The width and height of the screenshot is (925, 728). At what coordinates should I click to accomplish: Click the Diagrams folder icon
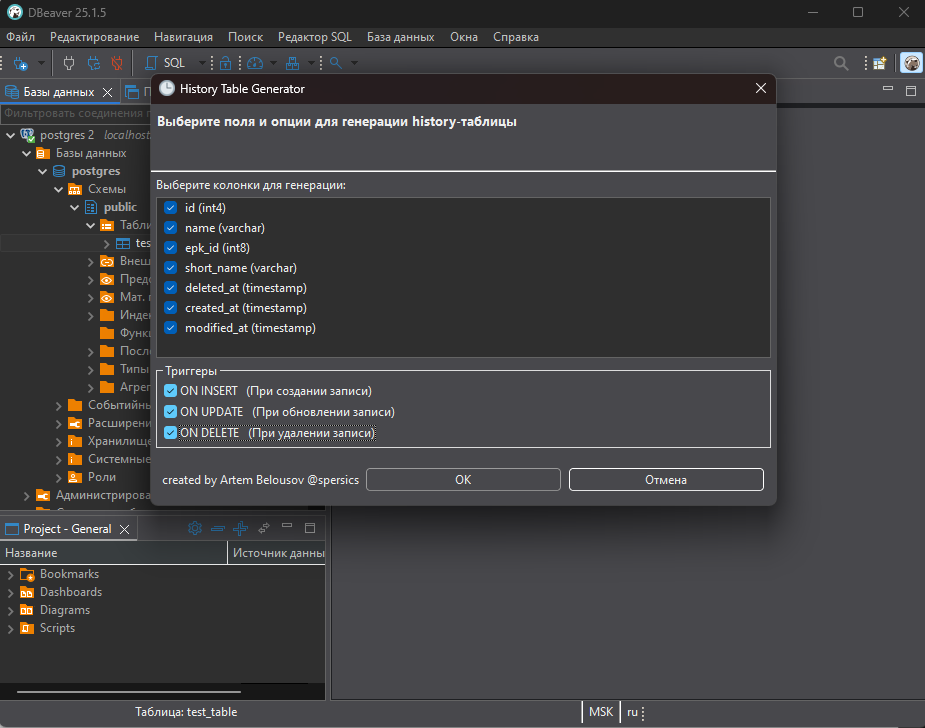27,610
